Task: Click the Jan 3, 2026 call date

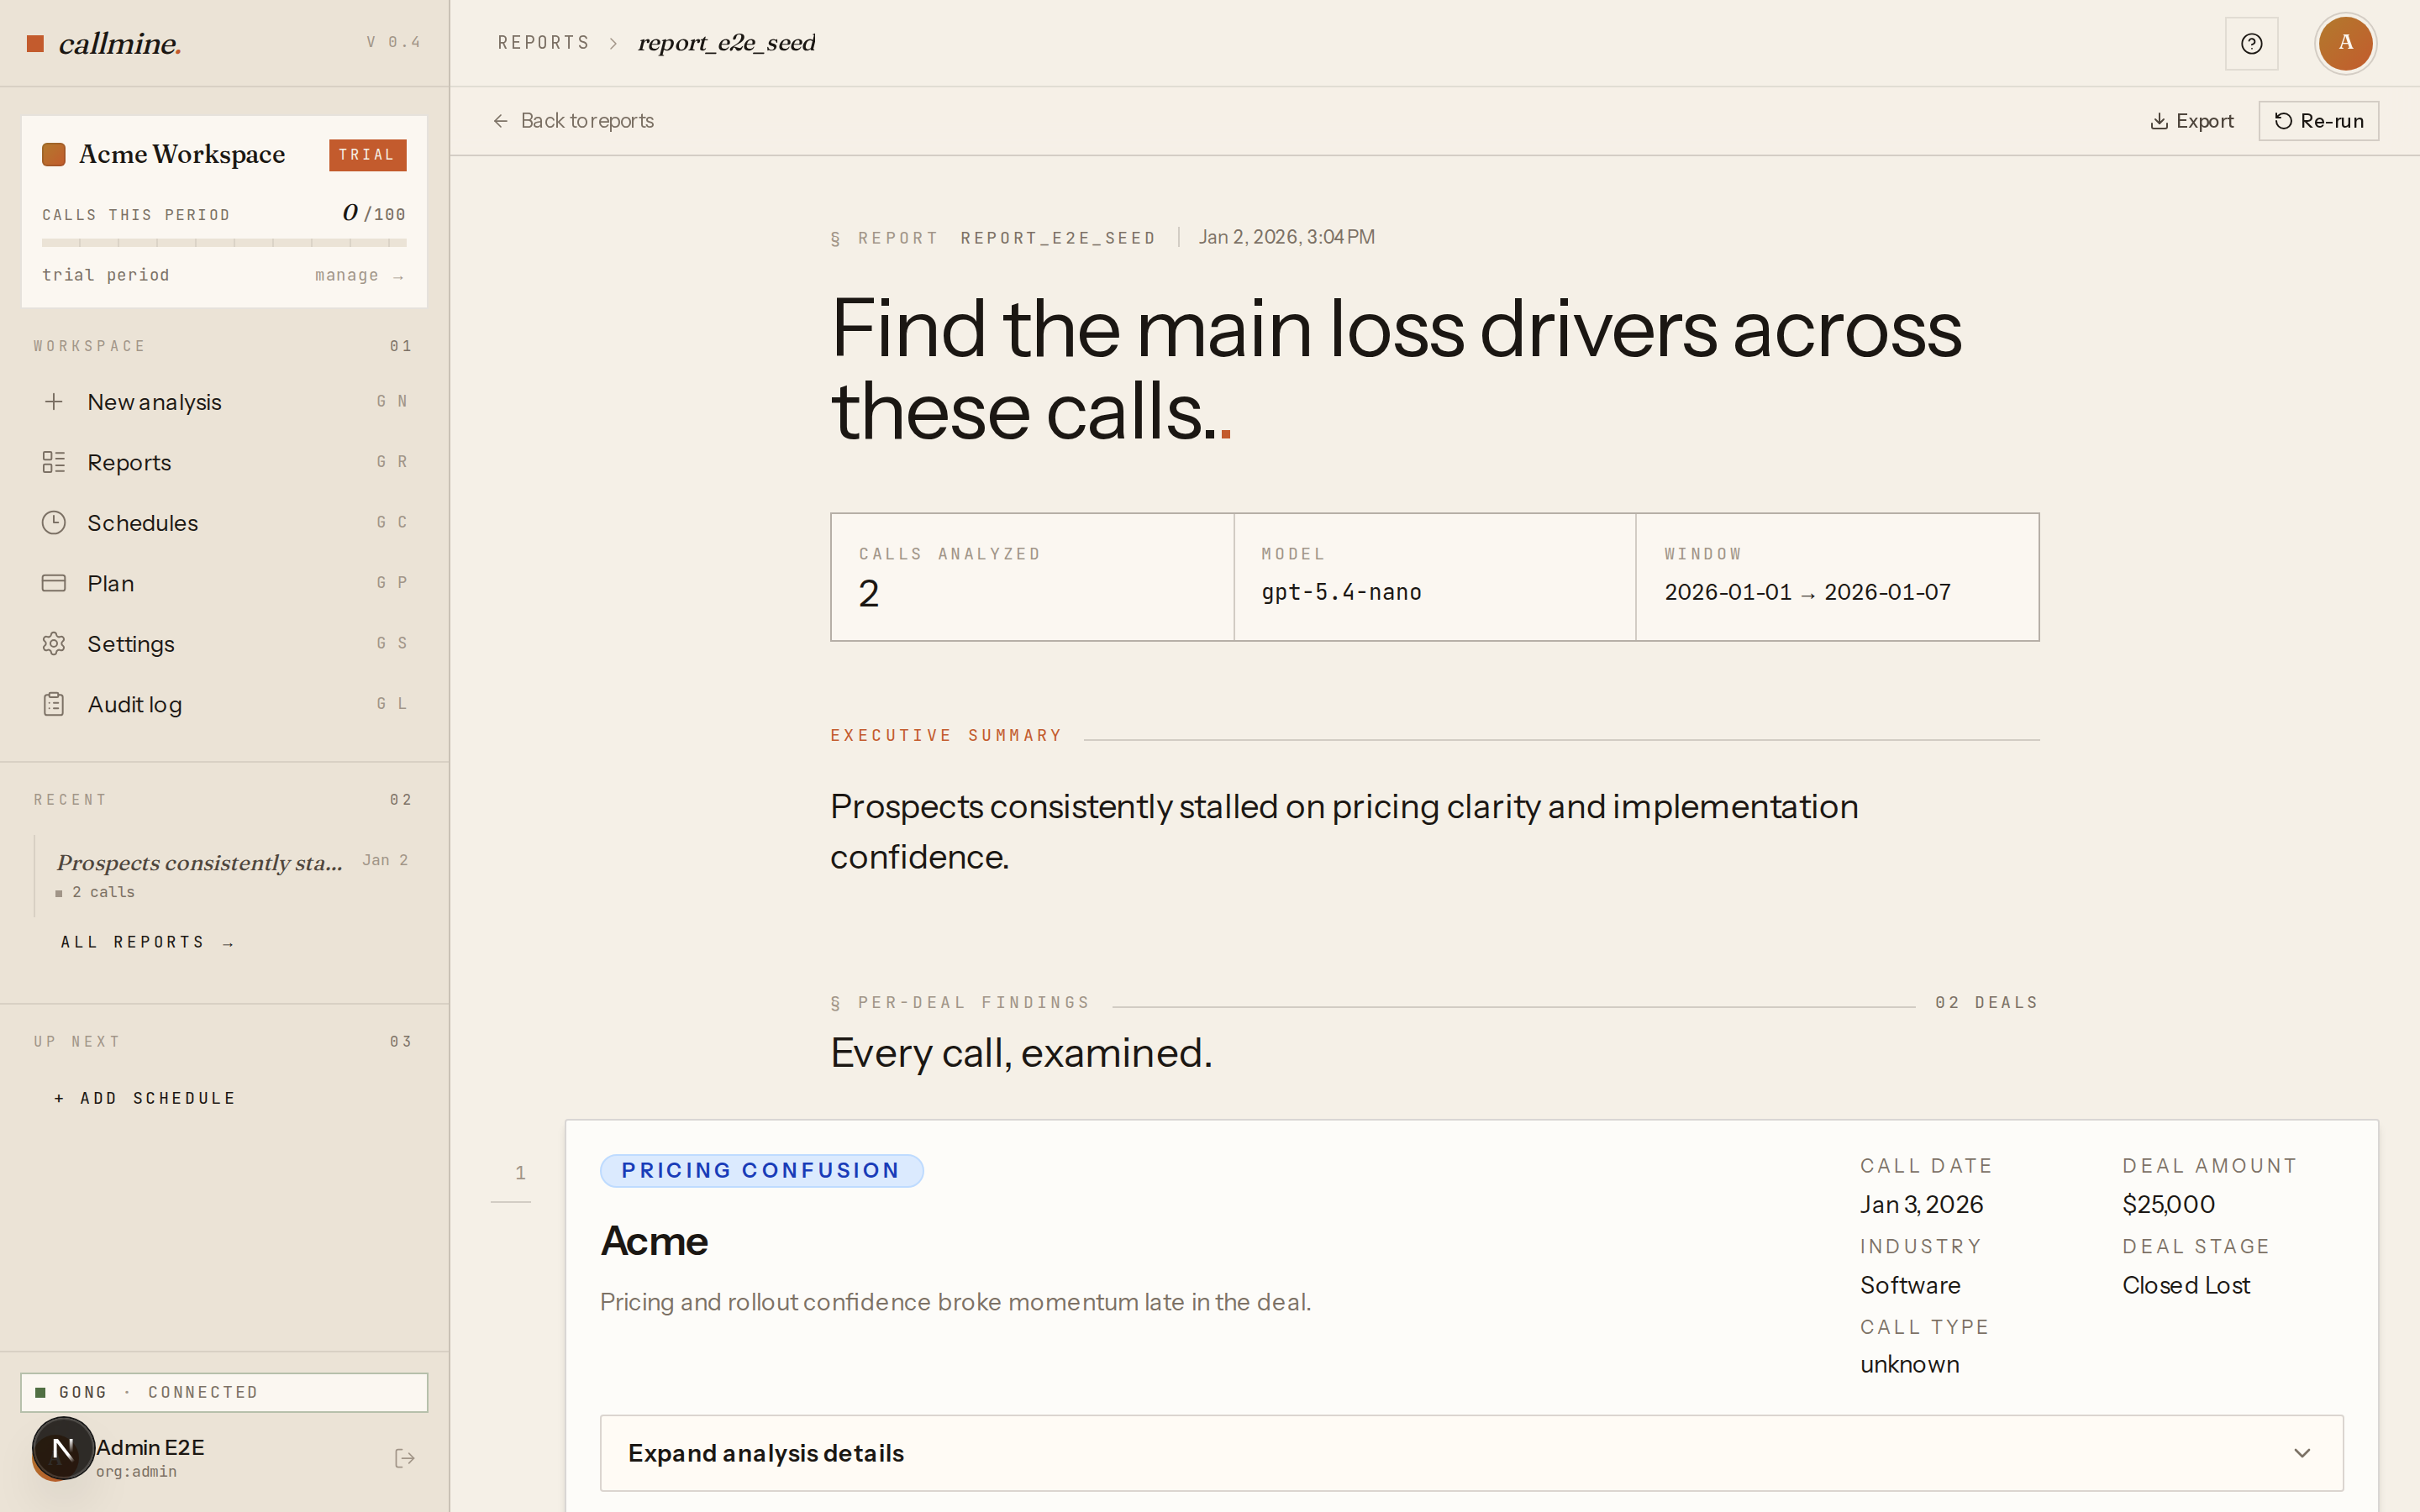Action: [x=1921, y=1204]
